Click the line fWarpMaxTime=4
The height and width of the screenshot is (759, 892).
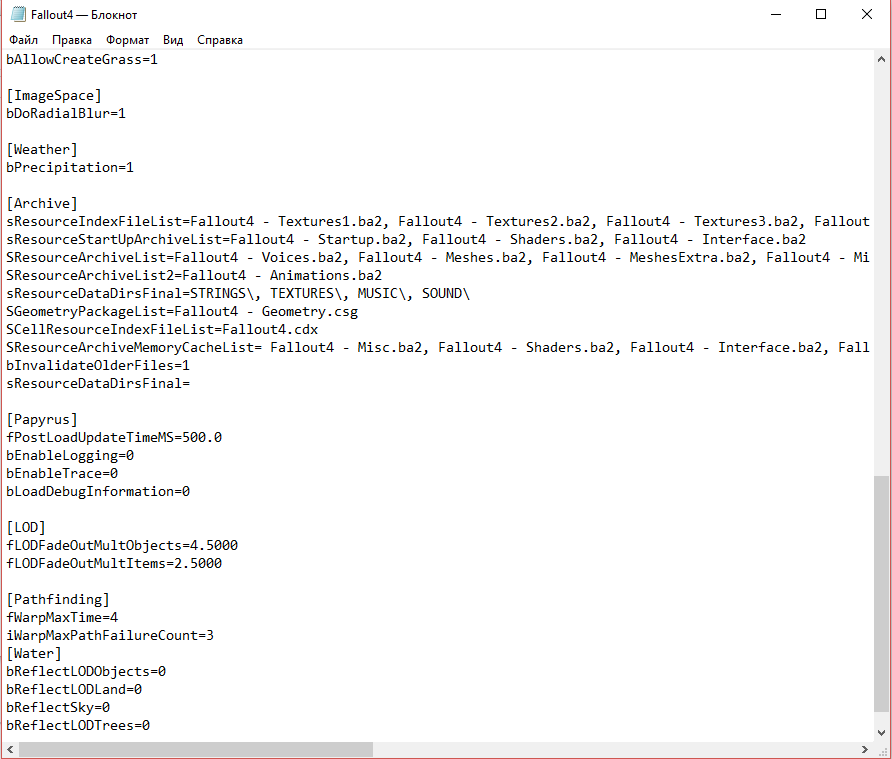(x=62, y=618)
